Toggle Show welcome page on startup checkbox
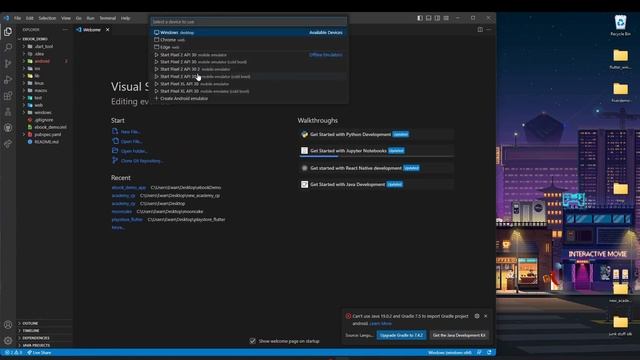Viewport: 640px width, 360px height. (253, 341)
